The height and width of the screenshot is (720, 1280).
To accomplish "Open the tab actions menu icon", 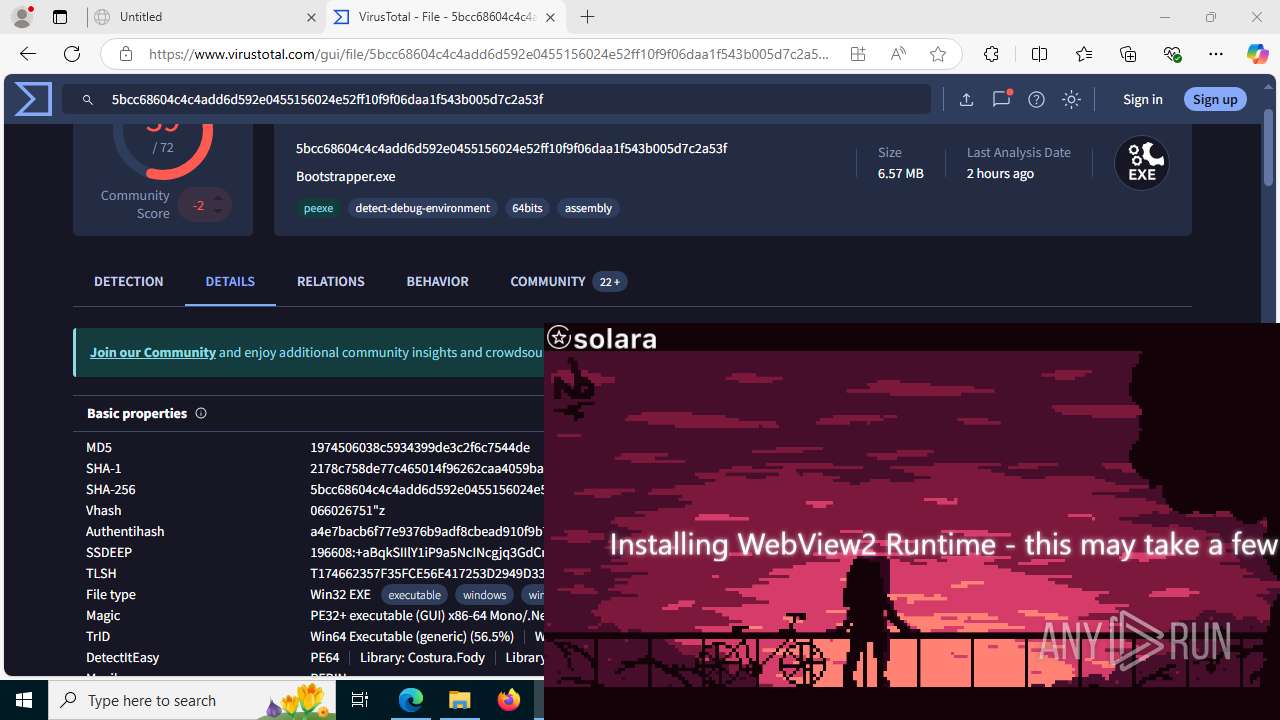I will [60, 17].
